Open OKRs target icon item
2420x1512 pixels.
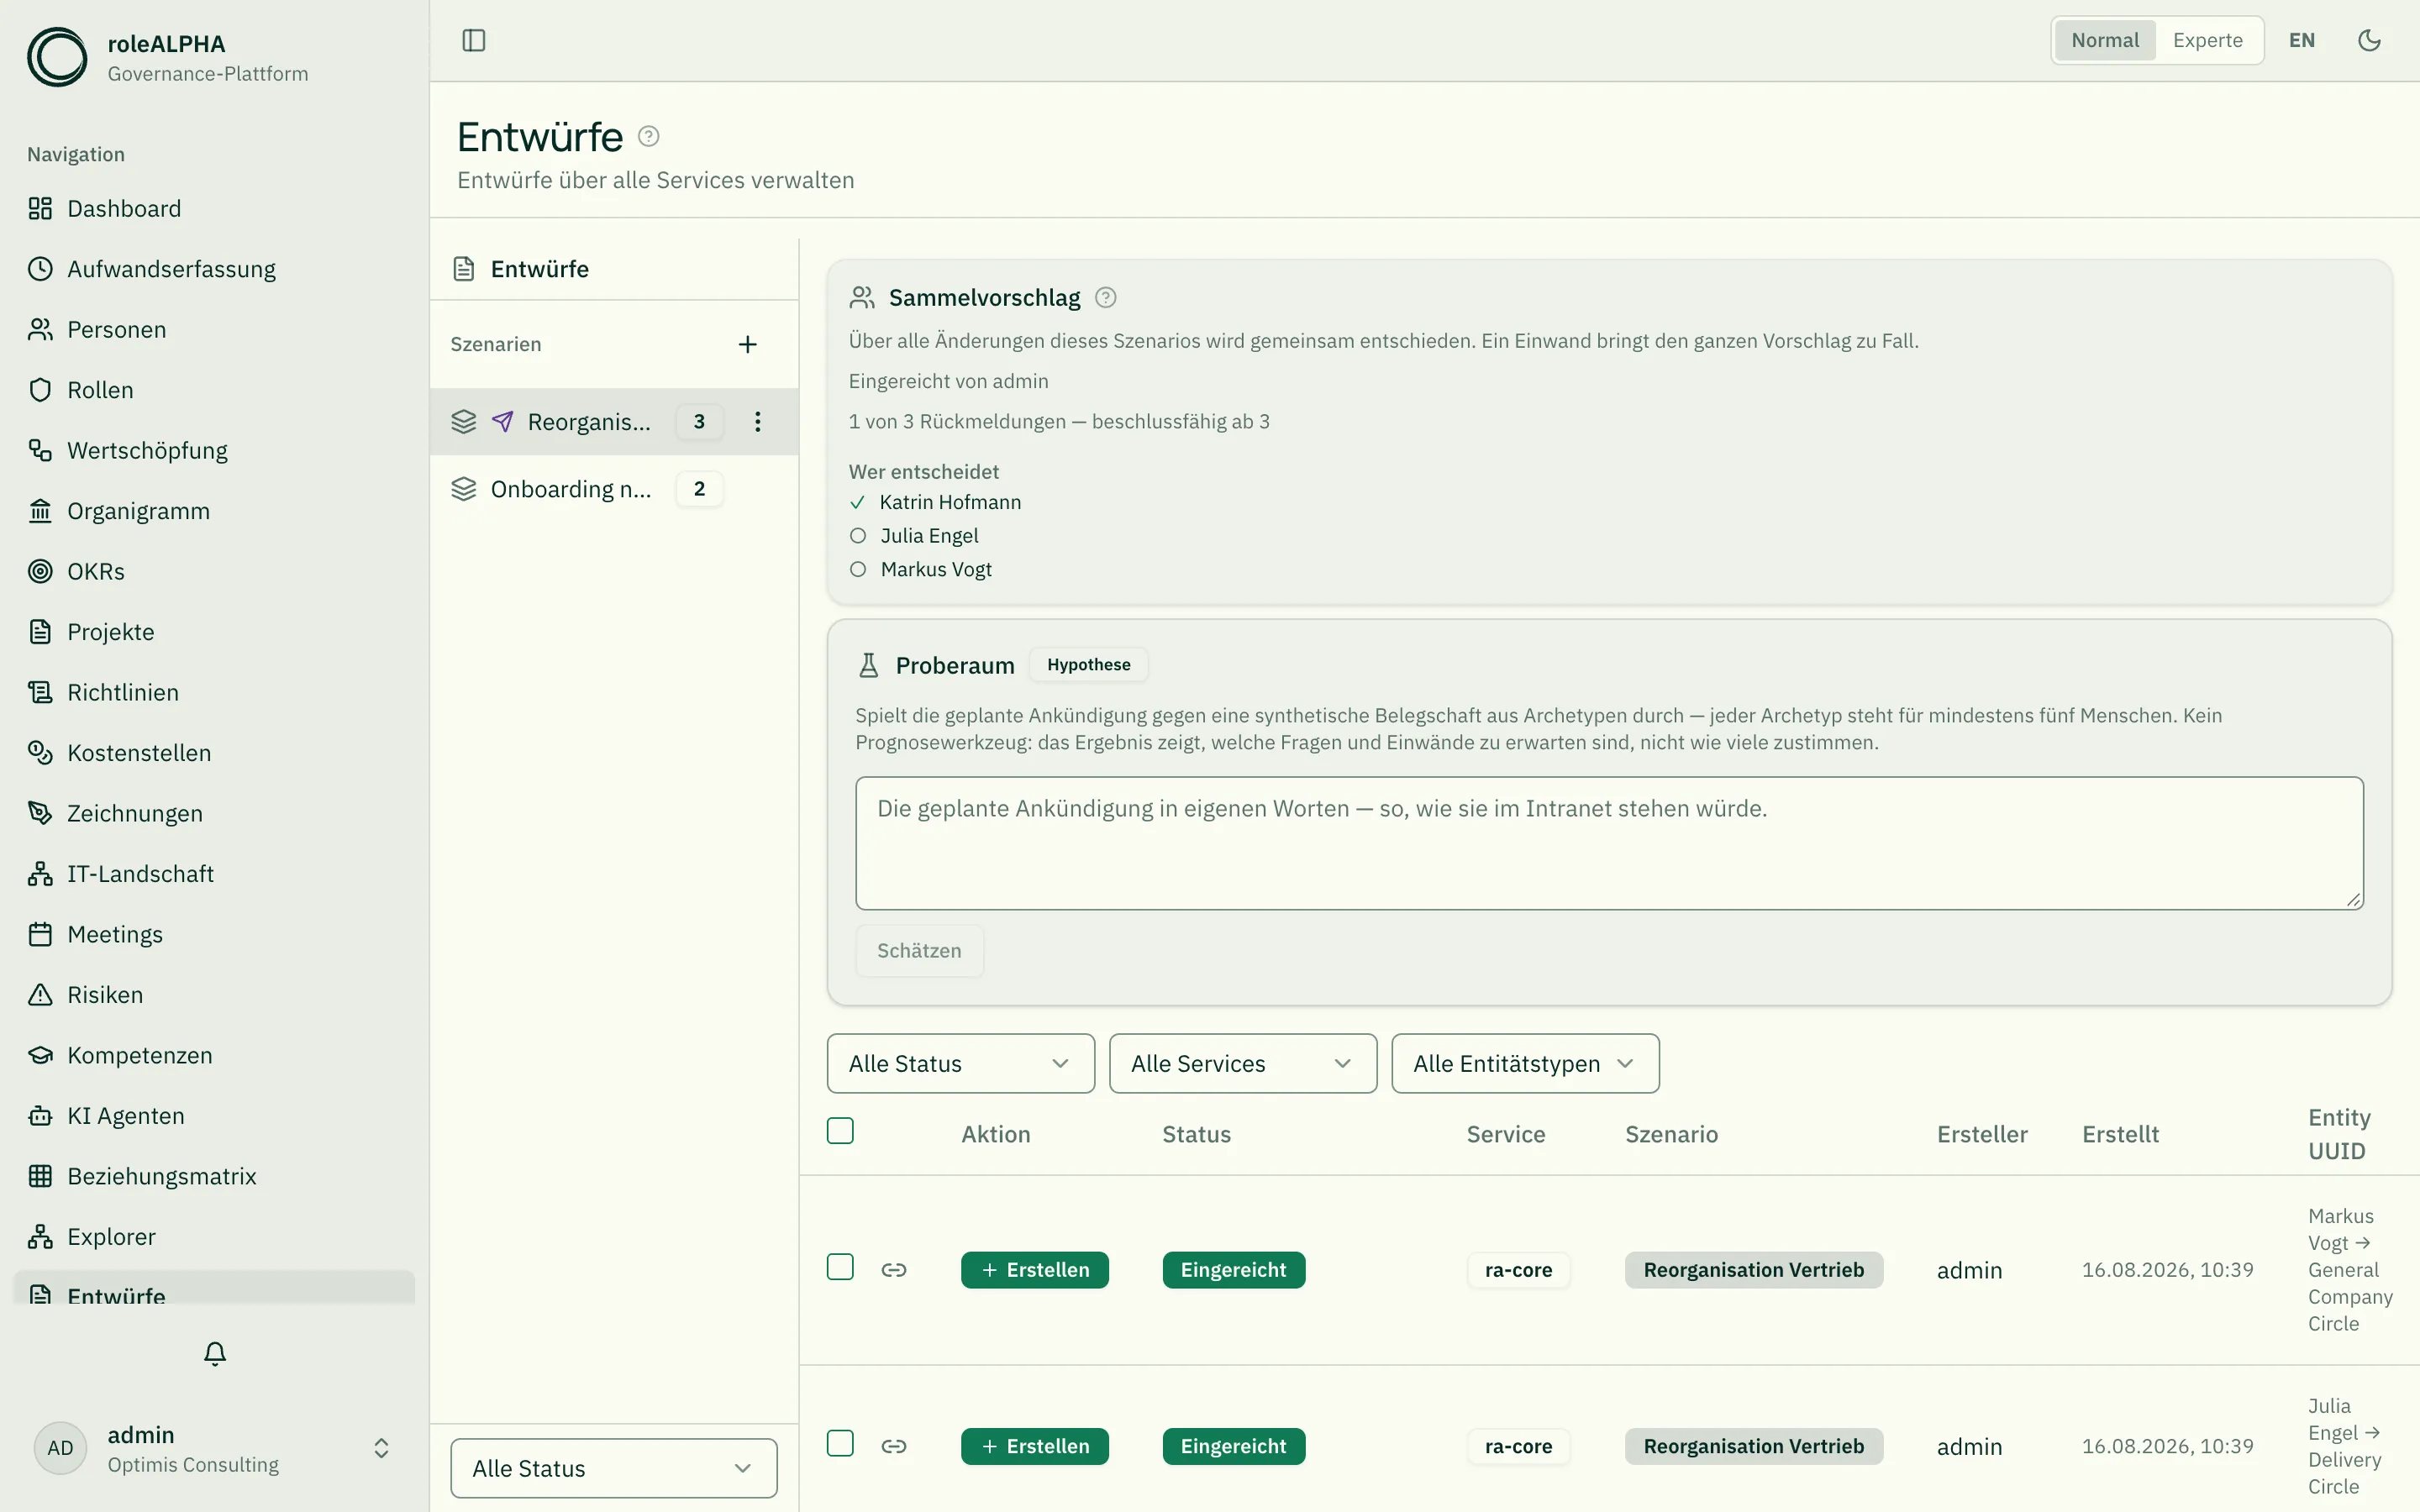215,571
